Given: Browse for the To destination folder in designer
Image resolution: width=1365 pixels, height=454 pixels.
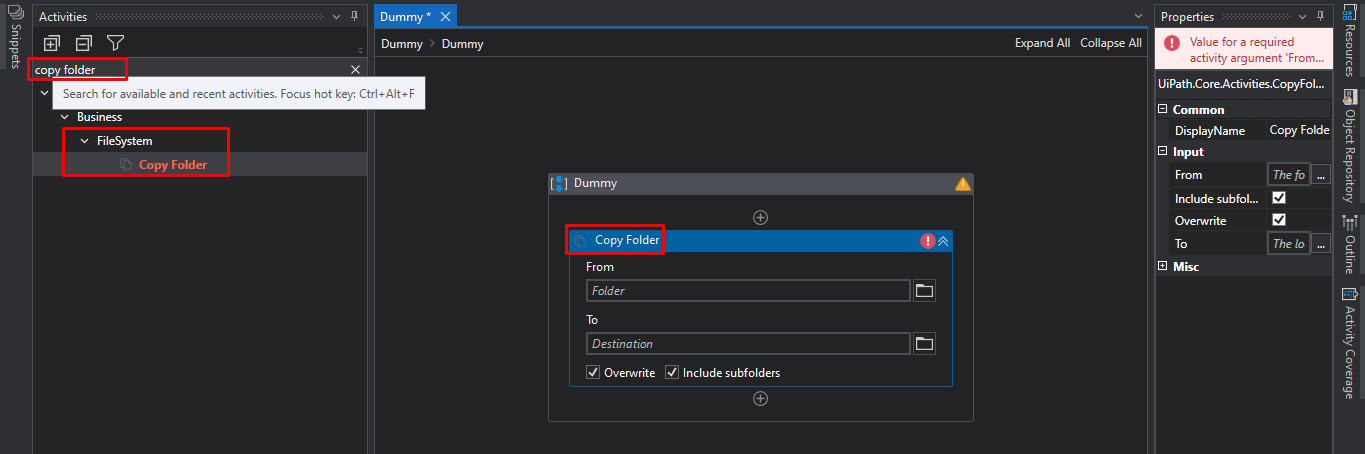Looking at the screenshot, I should [x=925, y=344].
